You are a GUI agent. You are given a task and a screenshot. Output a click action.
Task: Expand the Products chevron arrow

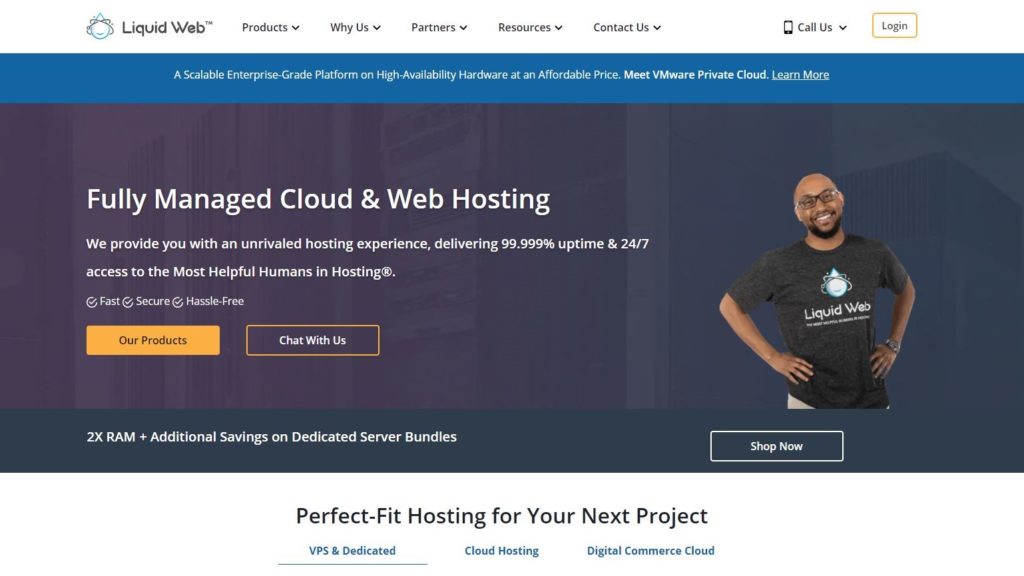pyautogui.click(x=296, y=28)
